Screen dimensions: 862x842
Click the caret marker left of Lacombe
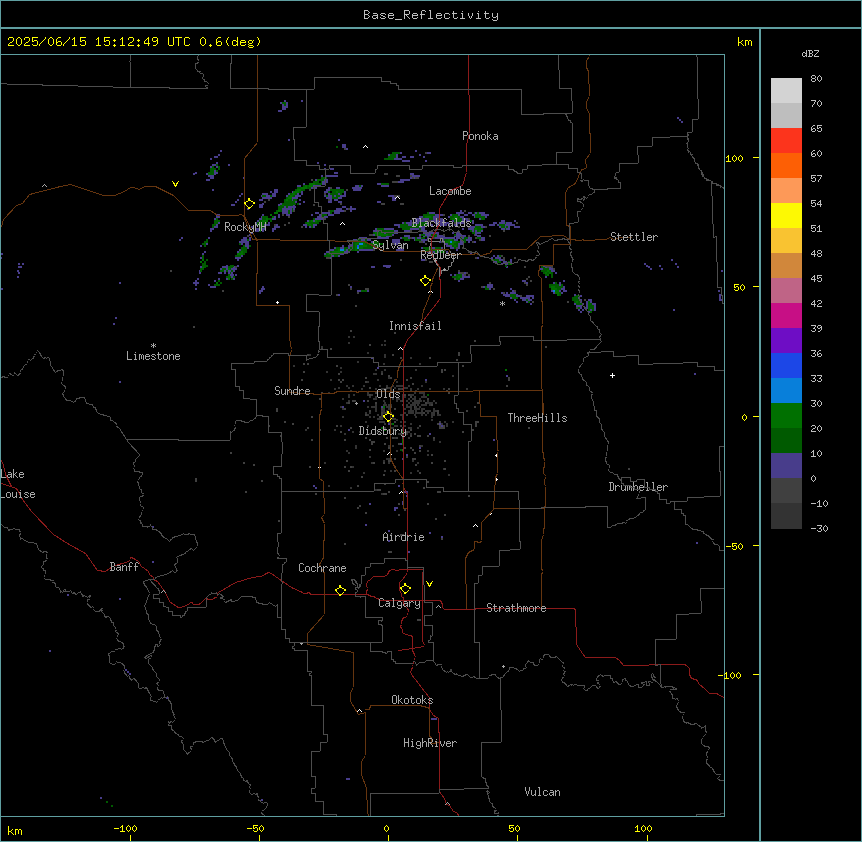pyautogui.click(x=397, y=197)
